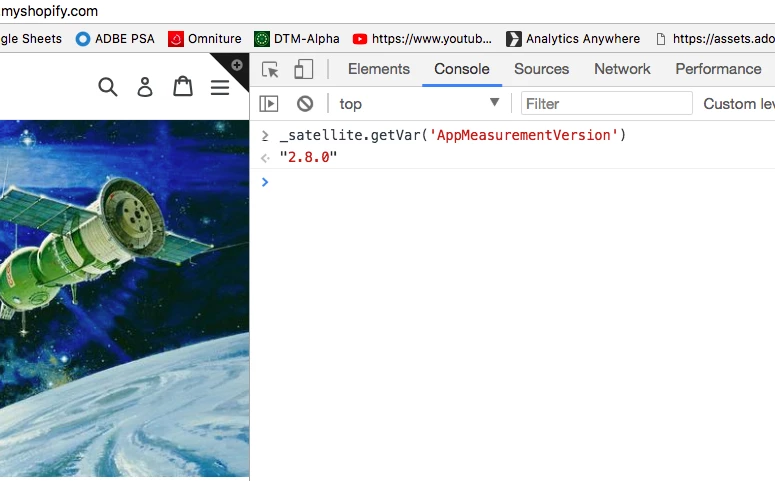
Task: Open the Custom levels dropdown
Action: [739, 104]
